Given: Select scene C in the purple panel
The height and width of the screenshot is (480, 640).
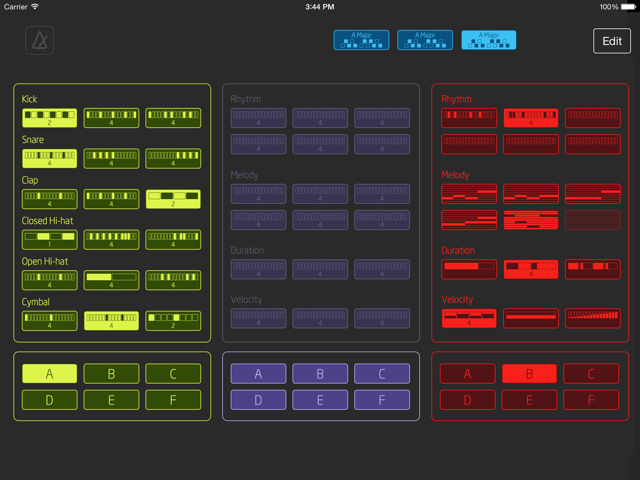Looking at the screenshot, I should [x=382, y=374].
